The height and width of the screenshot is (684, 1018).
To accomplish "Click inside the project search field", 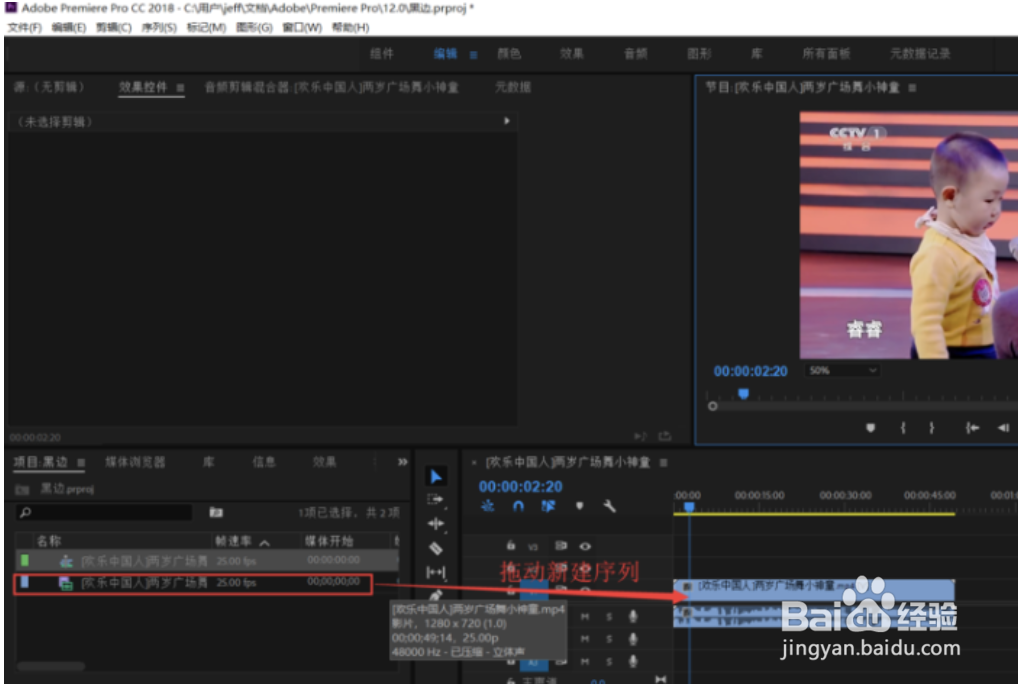I will pyautogui.click(x=104, y=513).
